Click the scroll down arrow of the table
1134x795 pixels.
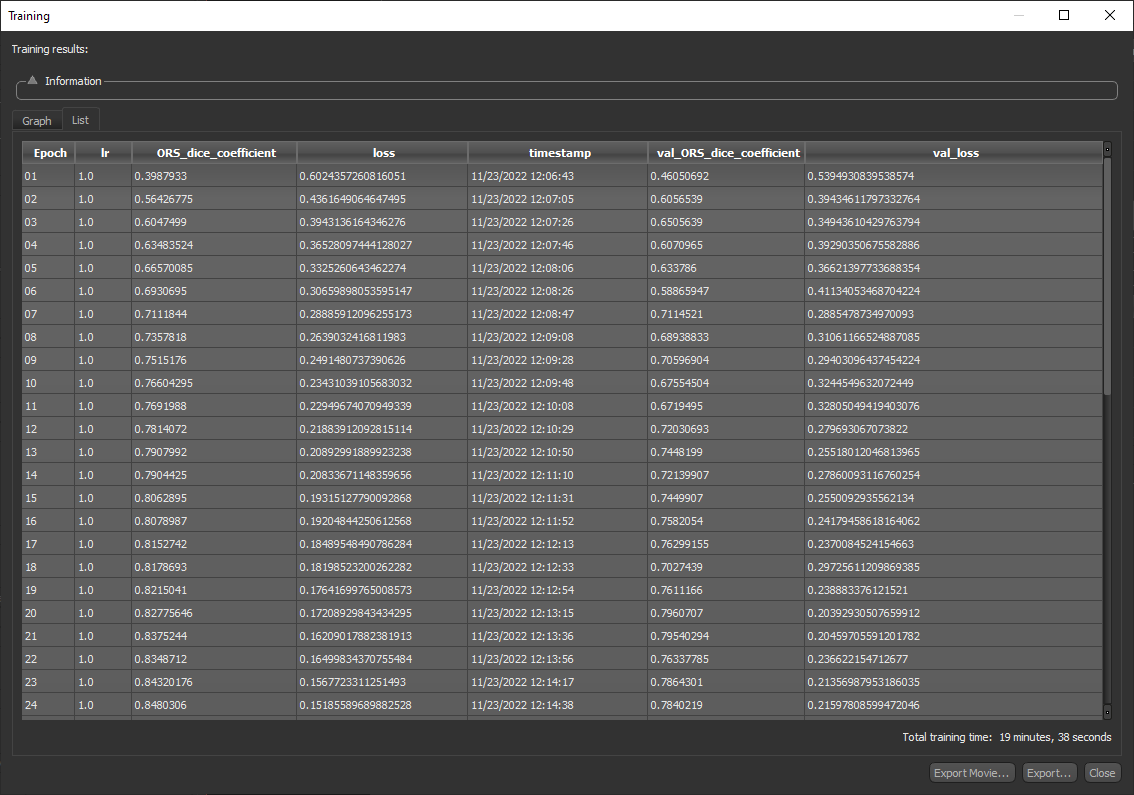(x=1107, y=711)
